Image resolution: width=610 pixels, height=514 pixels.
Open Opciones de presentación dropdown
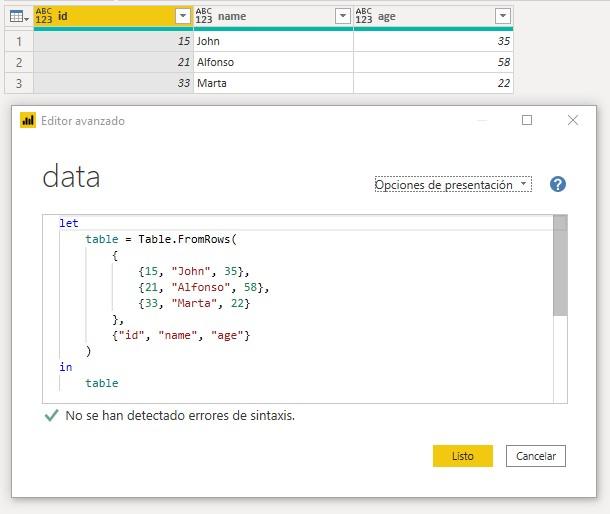tap(453, 185)
